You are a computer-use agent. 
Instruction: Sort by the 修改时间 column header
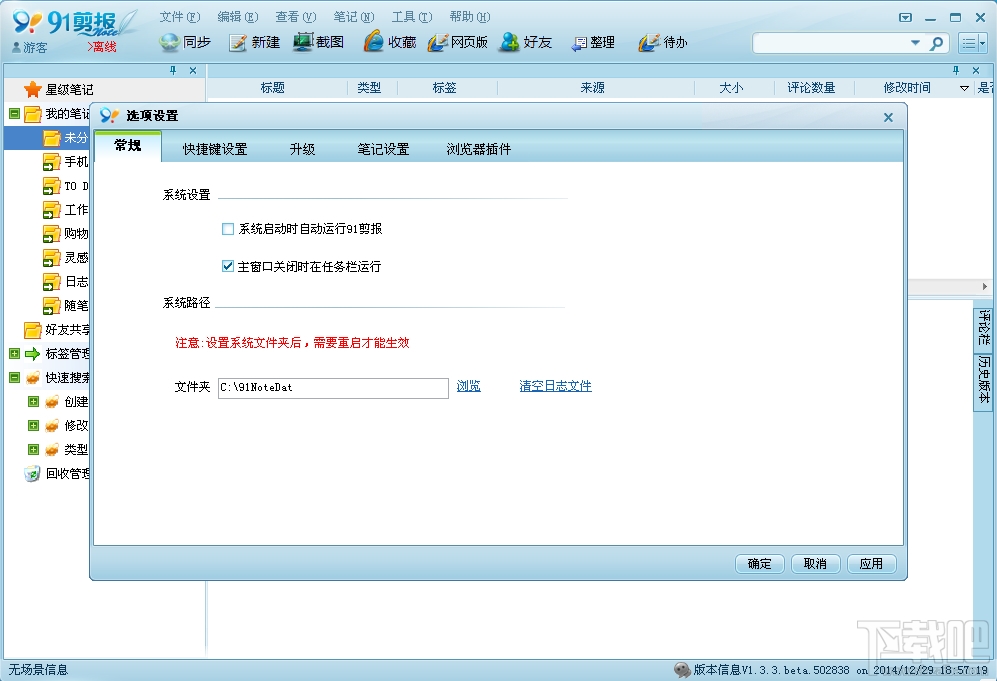pos(907,88)
